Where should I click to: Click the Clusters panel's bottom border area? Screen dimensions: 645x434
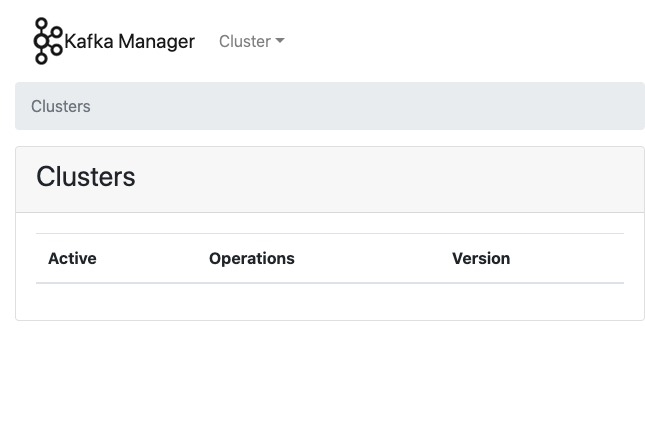pos(330,319)
